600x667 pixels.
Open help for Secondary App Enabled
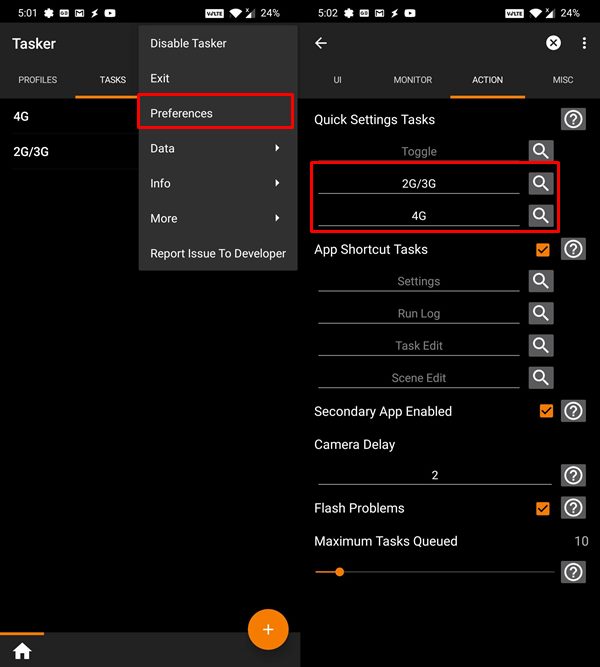pyautogui.click(x=573, y=411)
